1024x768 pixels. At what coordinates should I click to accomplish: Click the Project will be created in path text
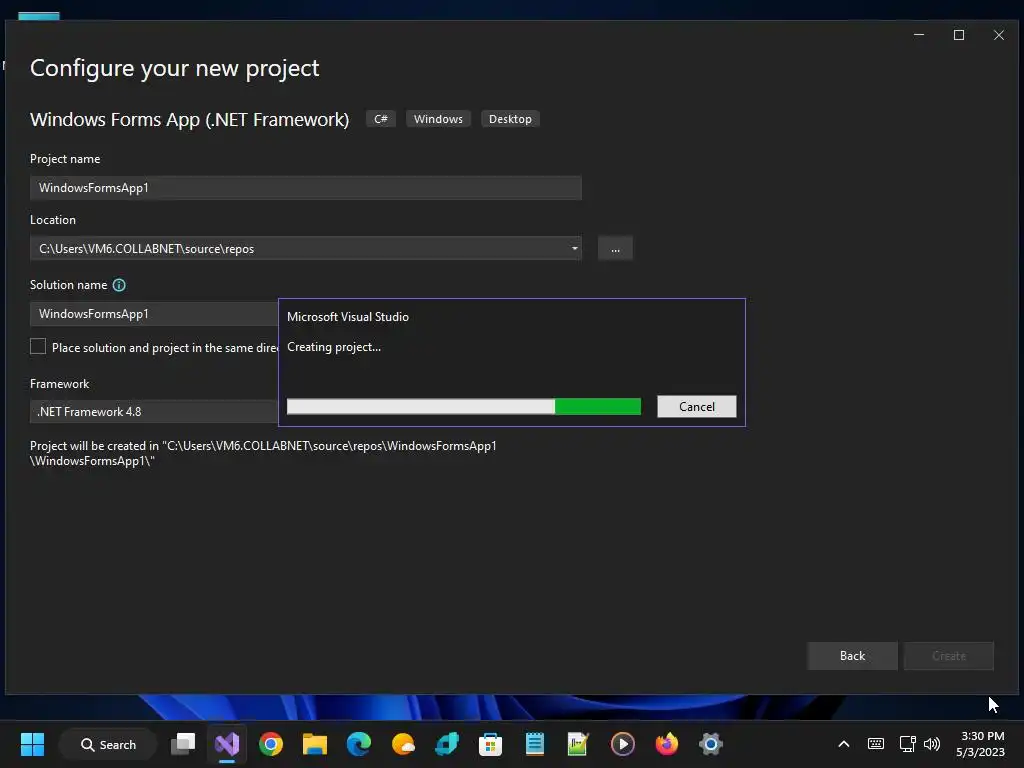pyautogui.click(x=263, y=453)
